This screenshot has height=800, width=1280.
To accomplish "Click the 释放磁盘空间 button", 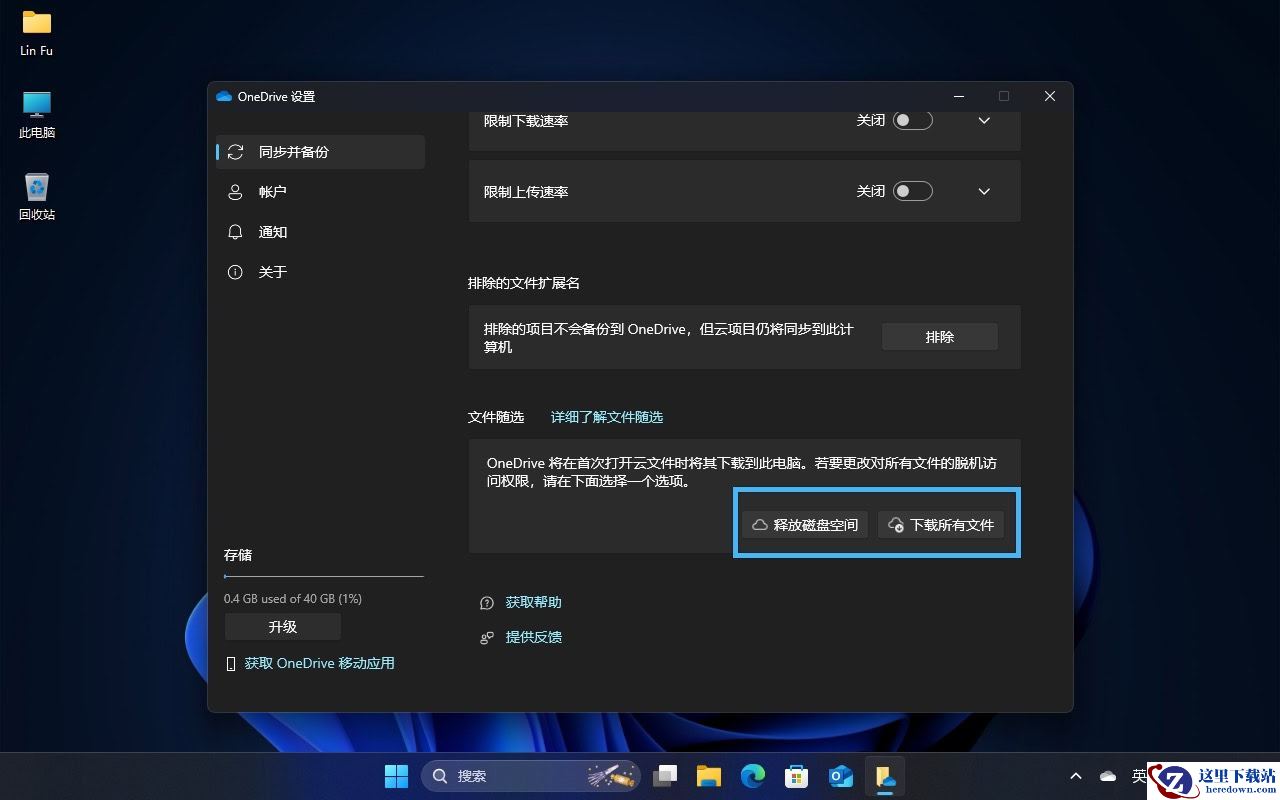I will pos(805,525).
